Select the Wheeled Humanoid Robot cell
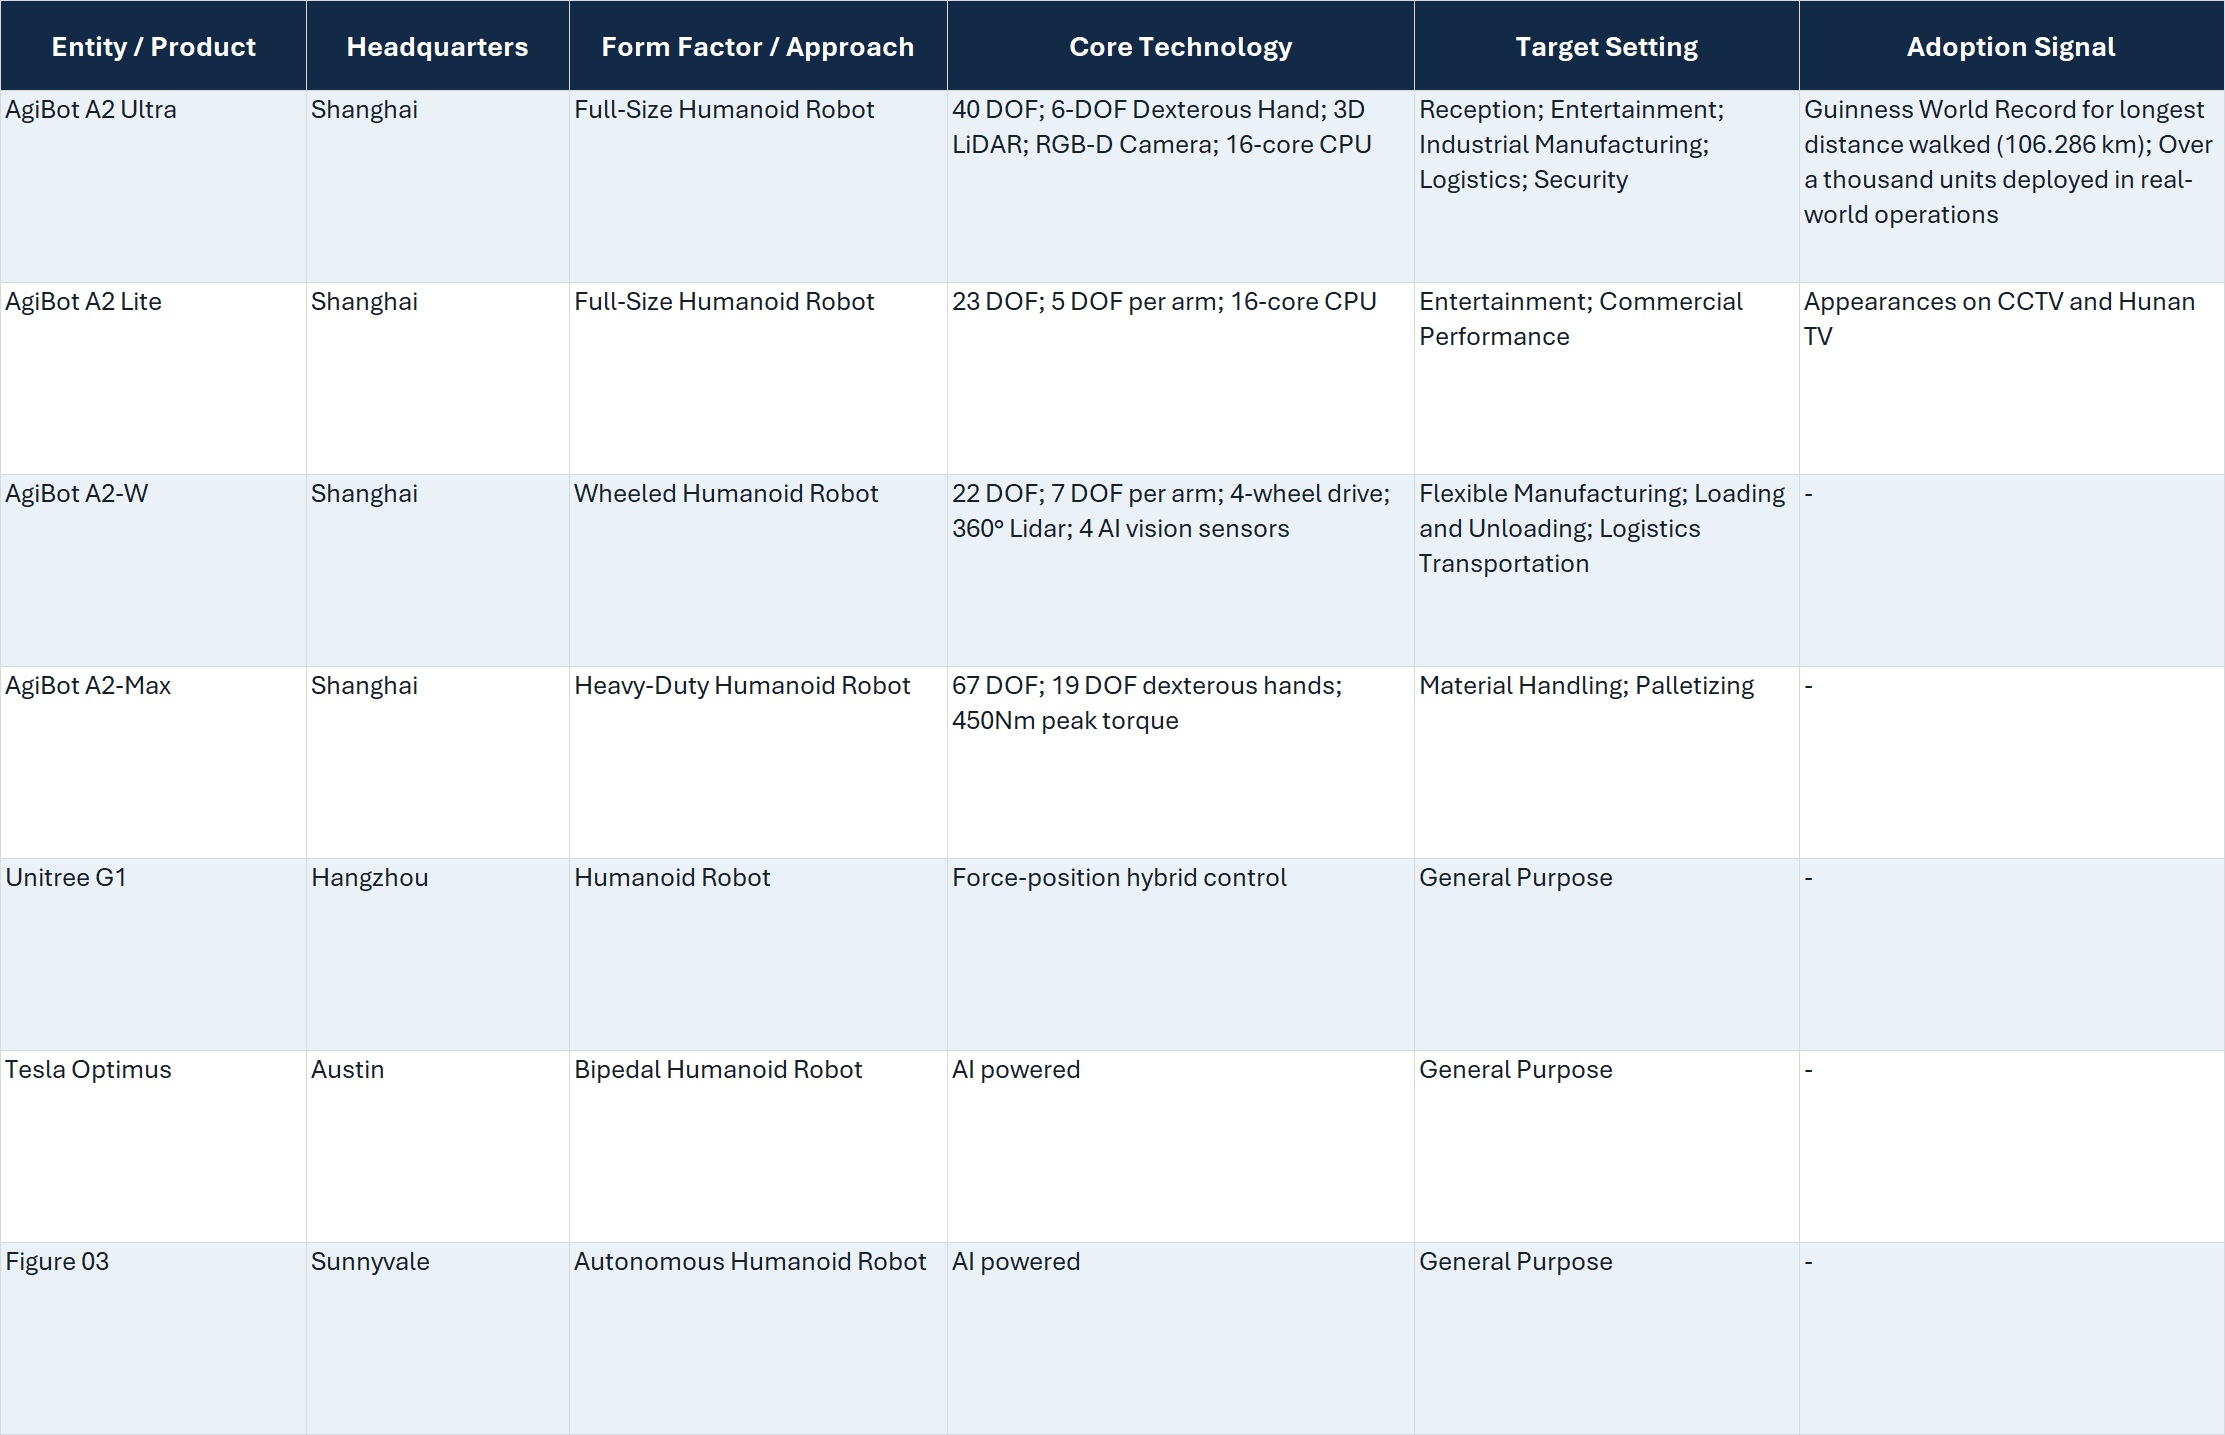 758,570
